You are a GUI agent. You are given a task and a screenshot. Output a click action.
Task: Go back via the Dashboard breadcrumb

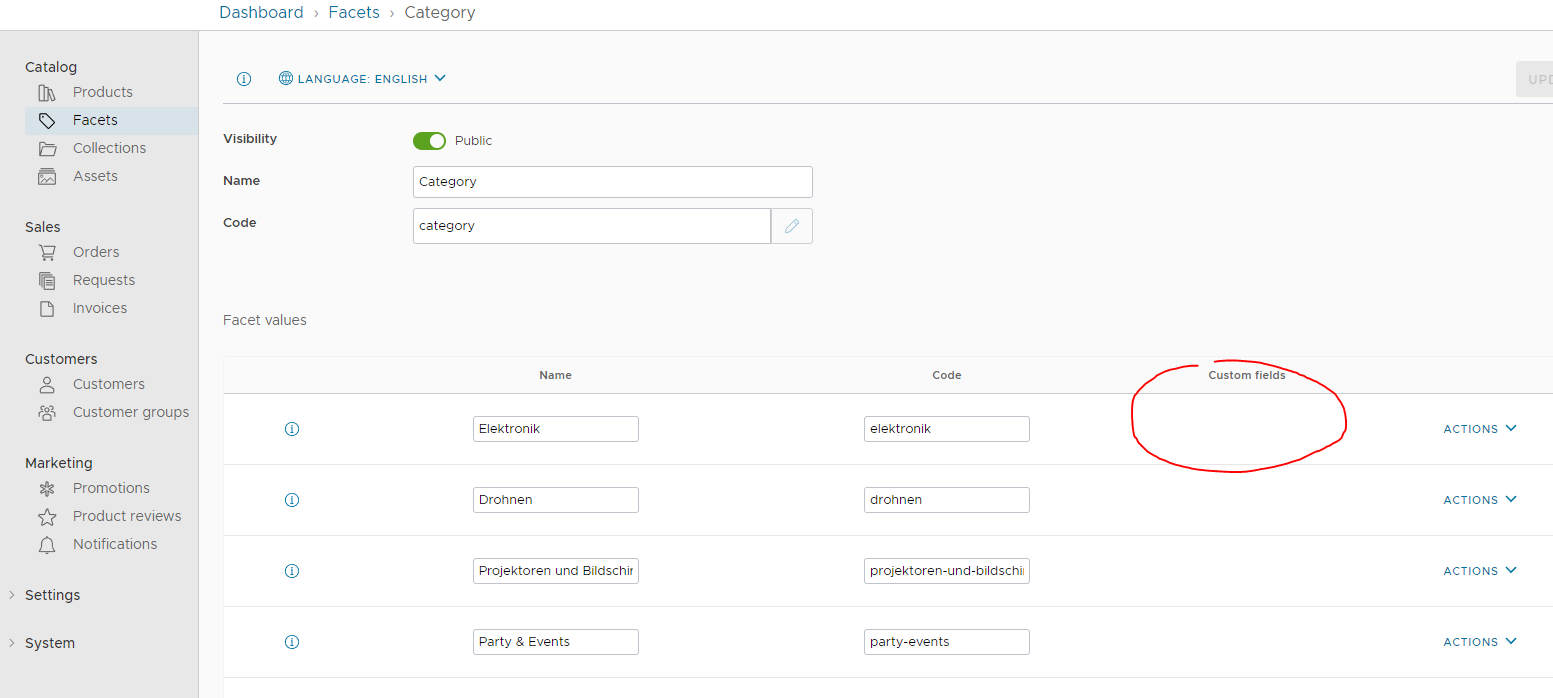[x=261, y=12]
